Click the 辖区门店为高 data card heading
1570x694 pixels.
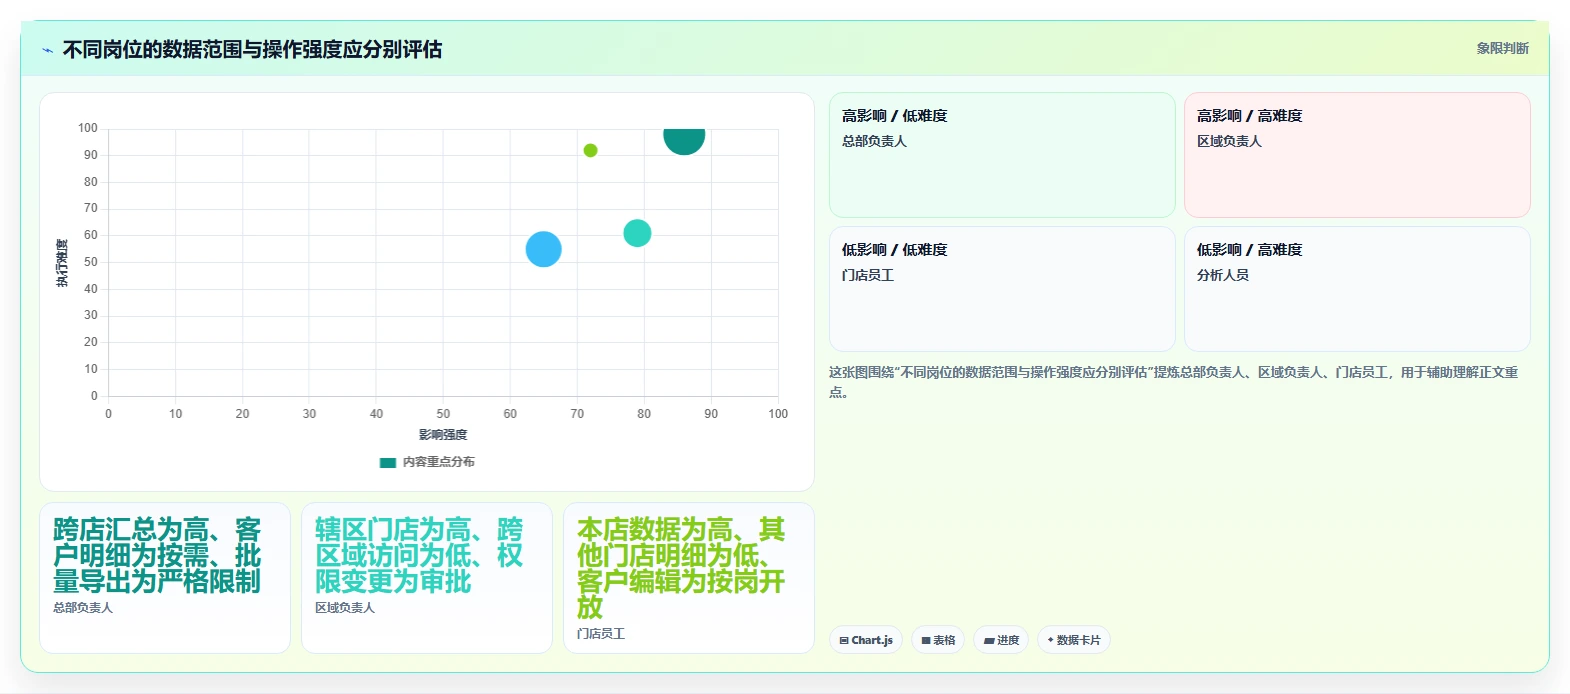pyautogui.click(x=419, y=555)
